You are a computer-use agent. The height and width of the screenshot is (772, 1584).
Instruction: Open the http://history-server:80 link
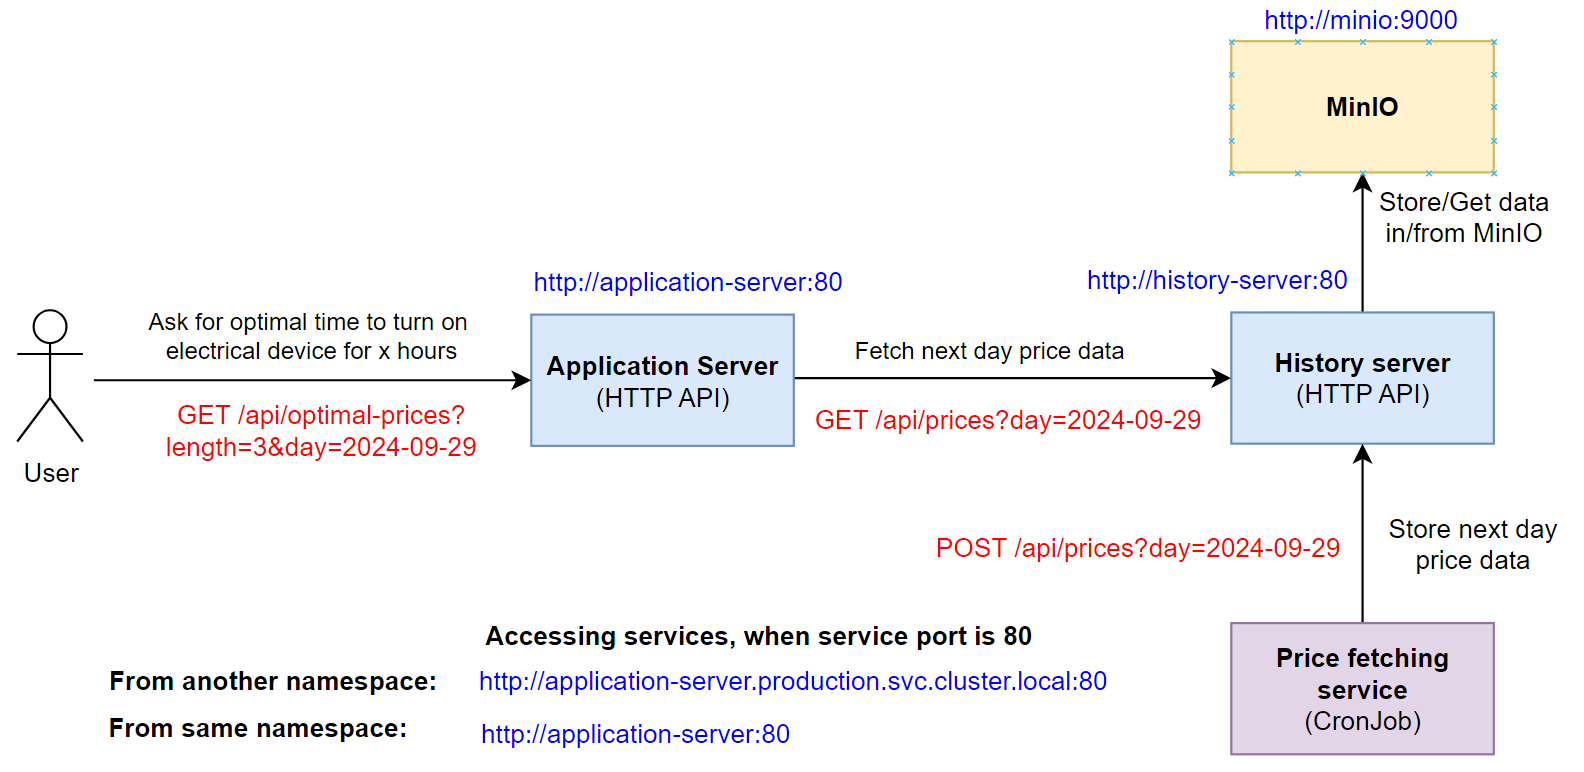click(1217, 280)
